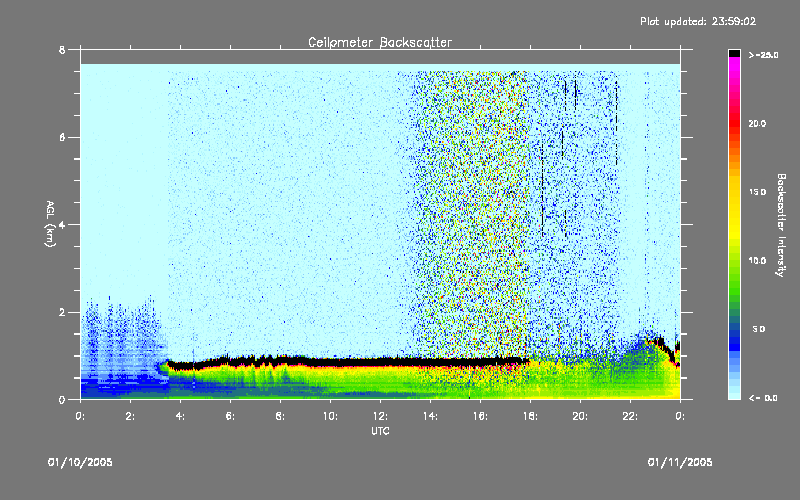This screenshot has width=800, height=500.
Task: Click the x-axis tick label 12:
Action: point(380,416)
